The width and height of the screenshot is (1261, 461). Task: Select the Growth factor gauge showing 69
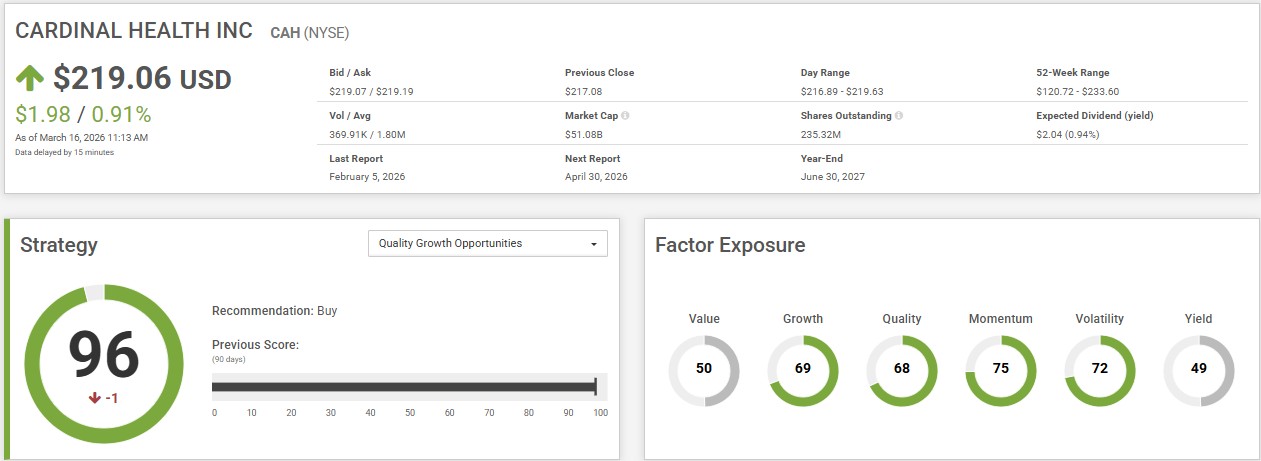803,369
